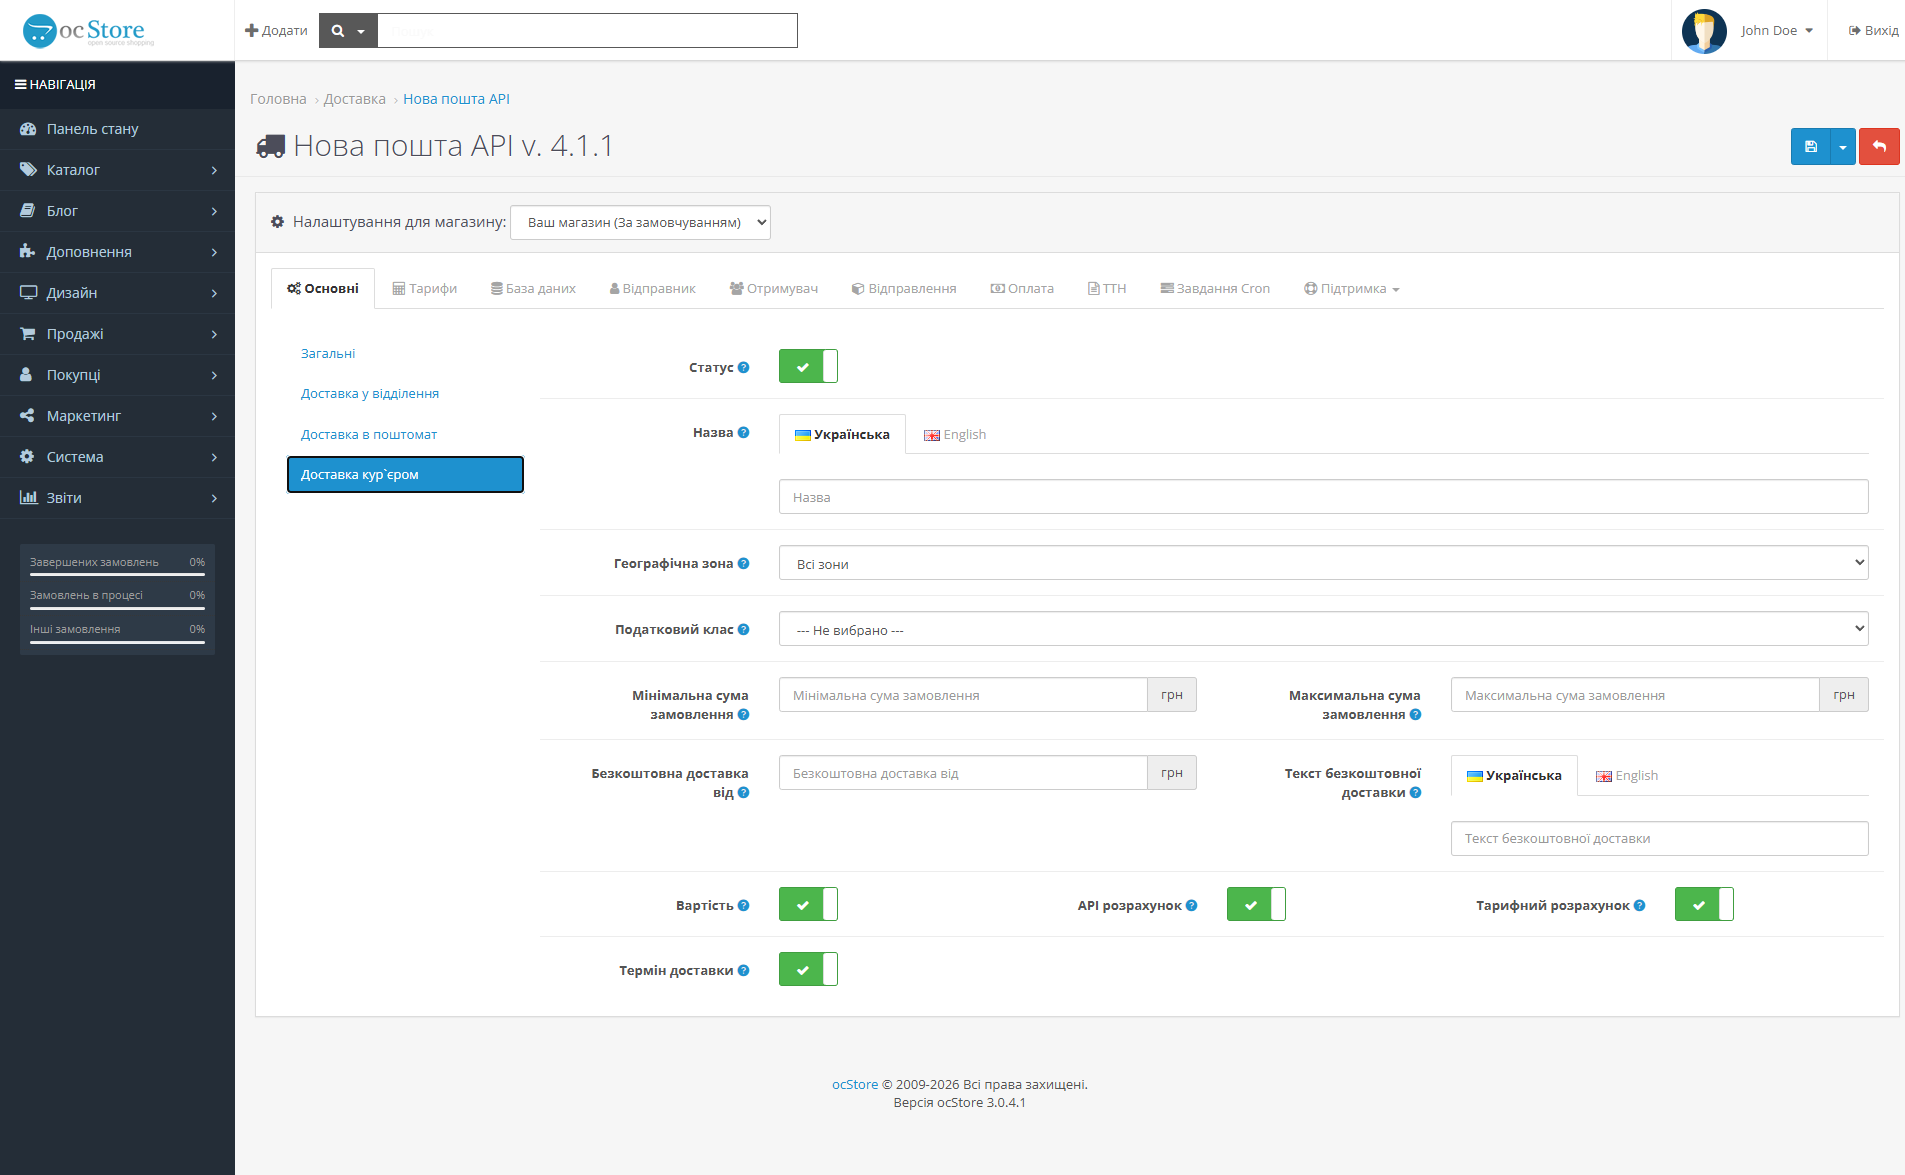Switch to the Оплата tab
1905x1175 pixels.
pos(1022,289)
